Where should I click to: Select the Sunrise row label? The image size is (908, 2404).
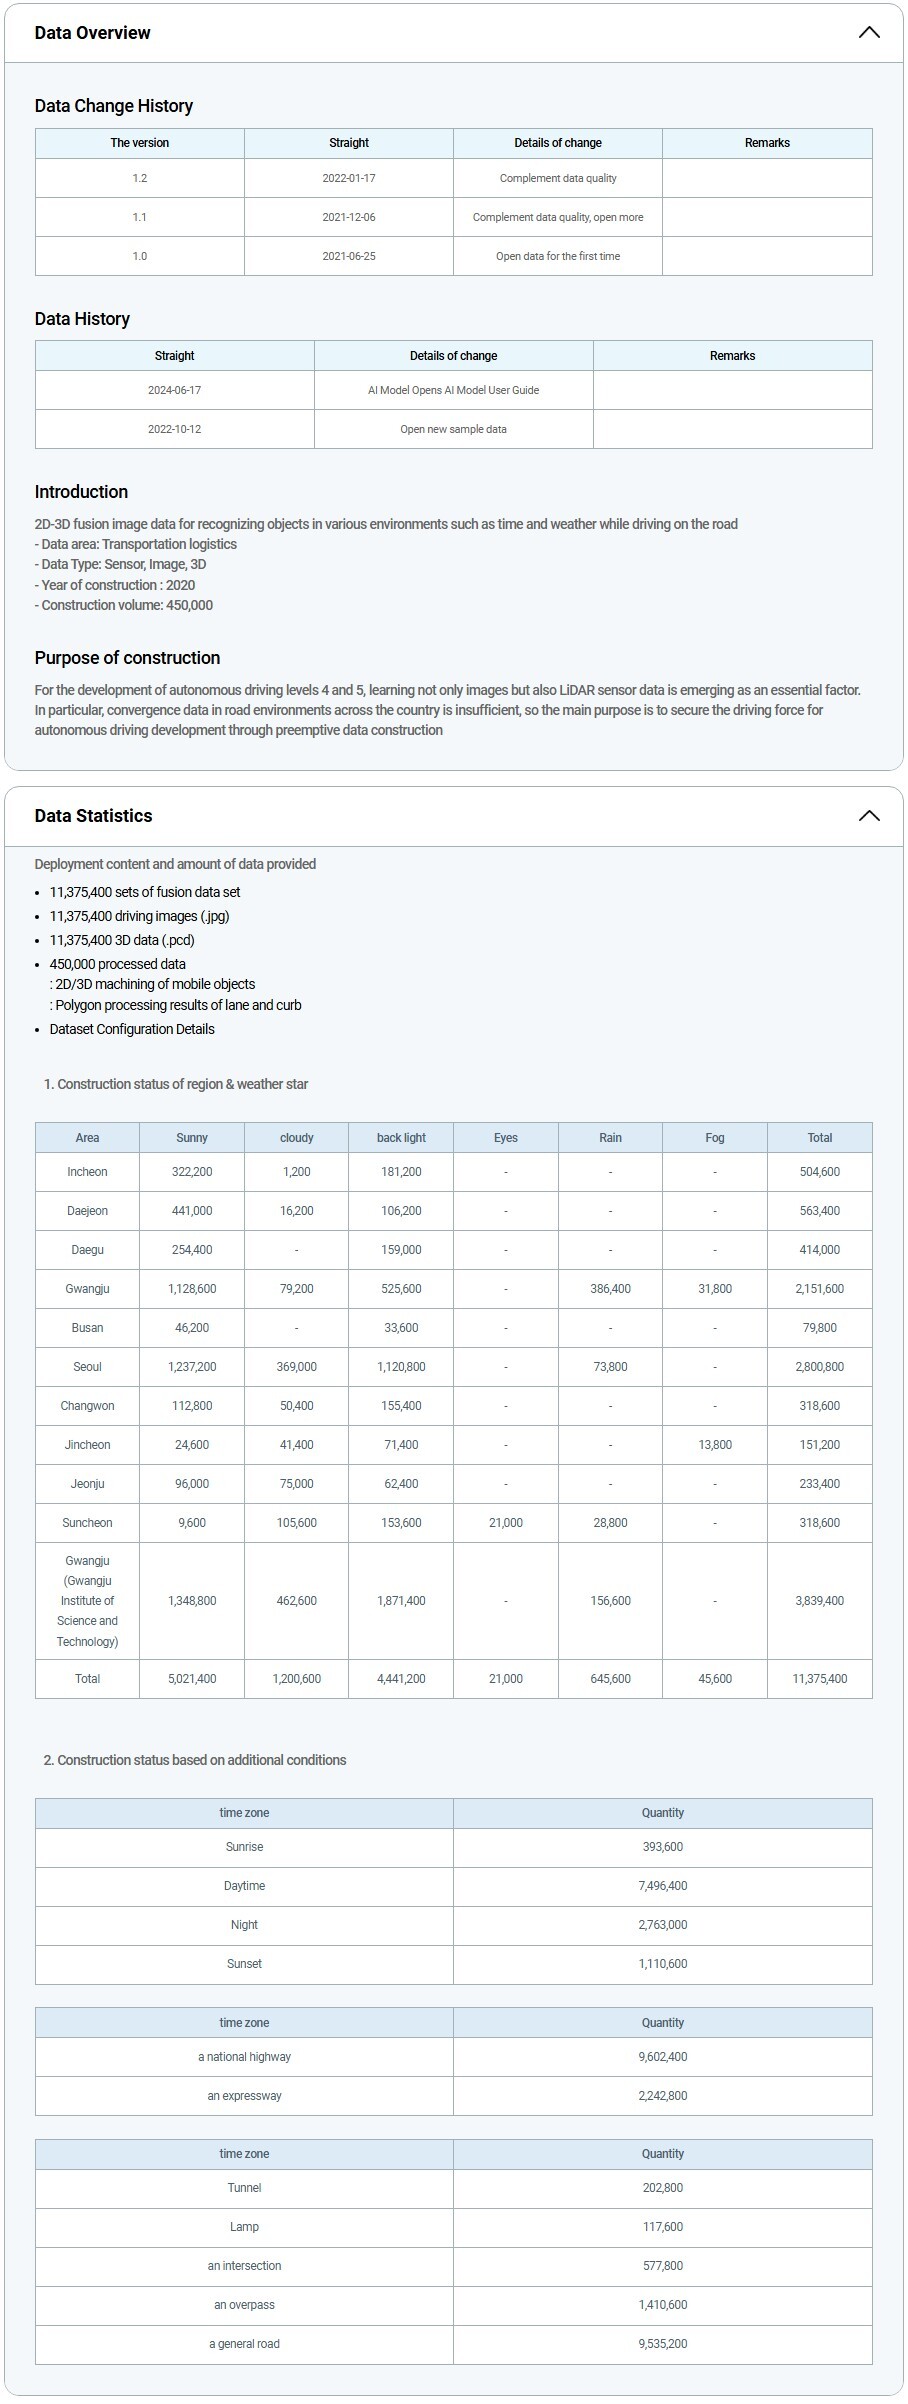(244, 1847)
